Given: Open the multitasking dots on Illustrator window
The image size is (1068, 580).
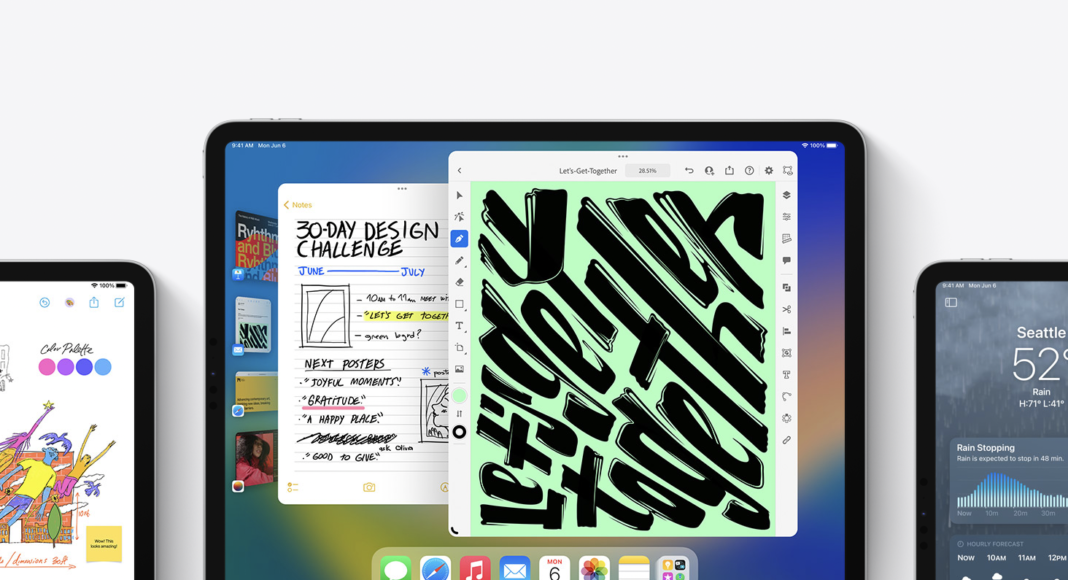Looking at the screenshot, I should point(623,157).
